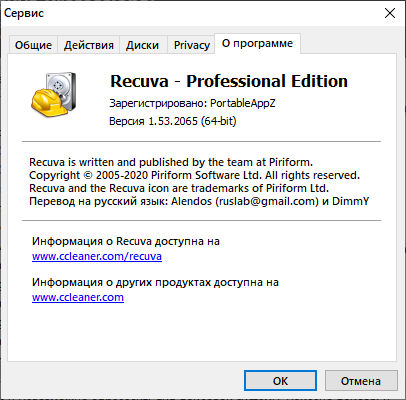The width and height of the screenshot is (406, 400).
Task: Click 'Информация о других продуктах' text
Action: click(155, 282)
